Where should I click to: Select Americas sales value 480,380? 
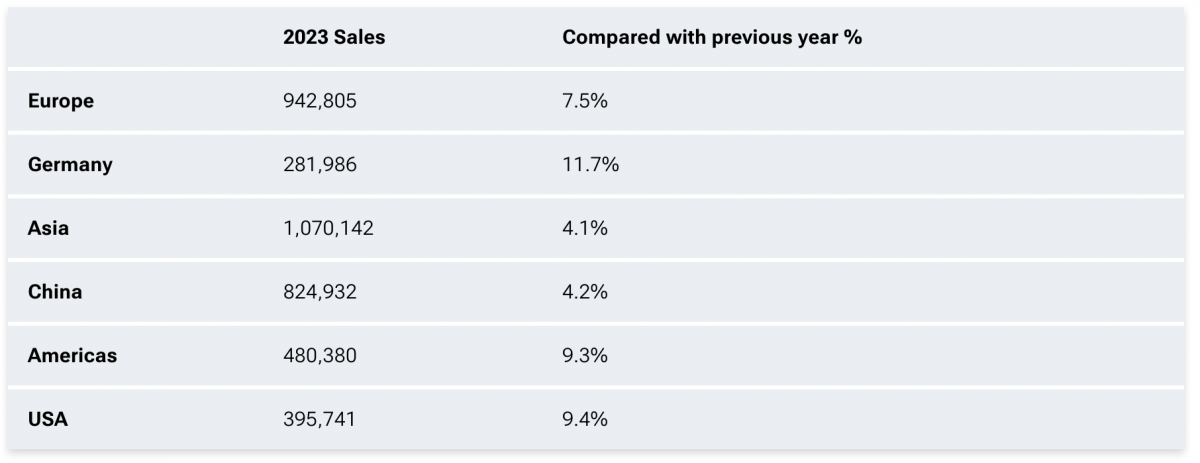click(x=320, y=356)
